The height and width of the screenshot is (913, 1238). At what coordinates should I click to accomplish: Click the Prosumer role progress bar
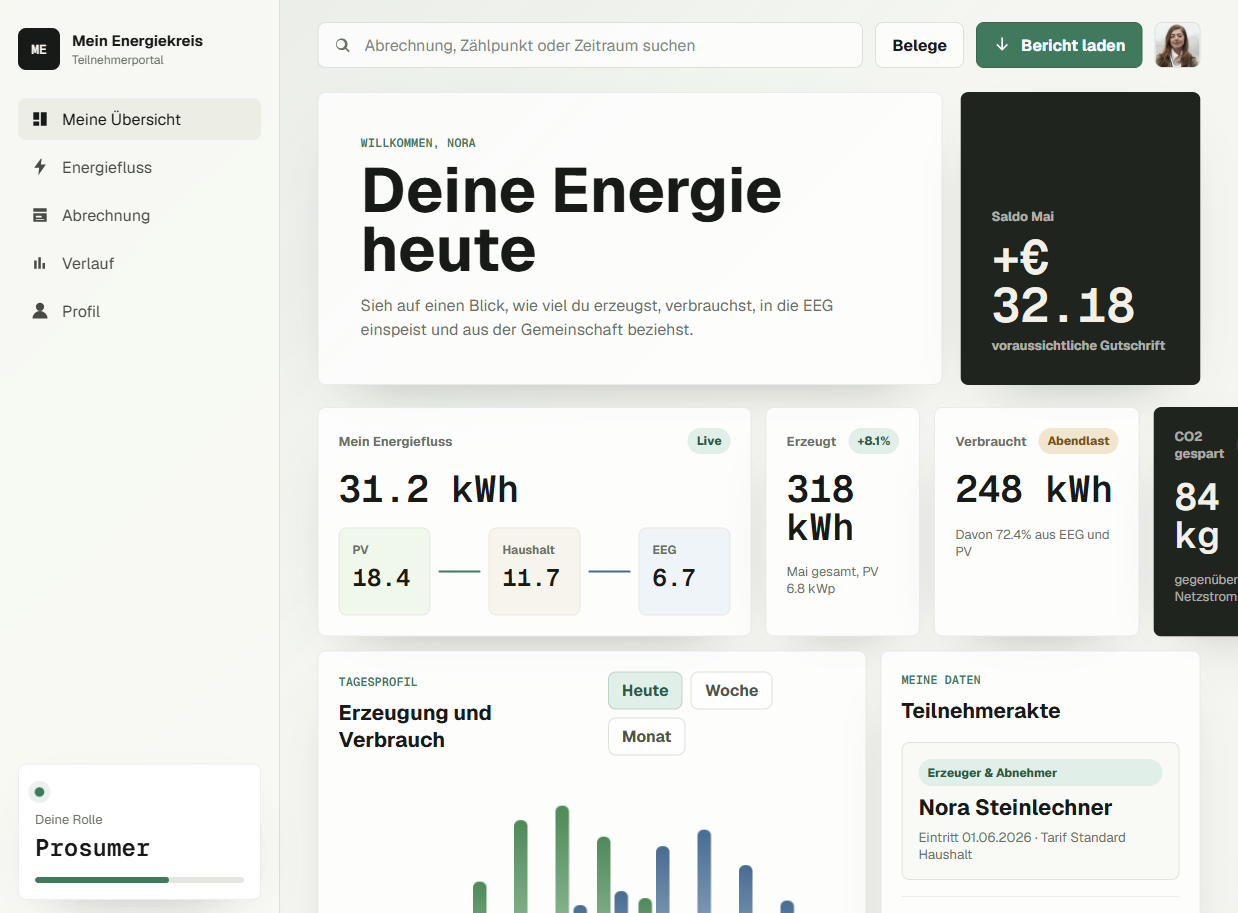(x=139, y=880)
